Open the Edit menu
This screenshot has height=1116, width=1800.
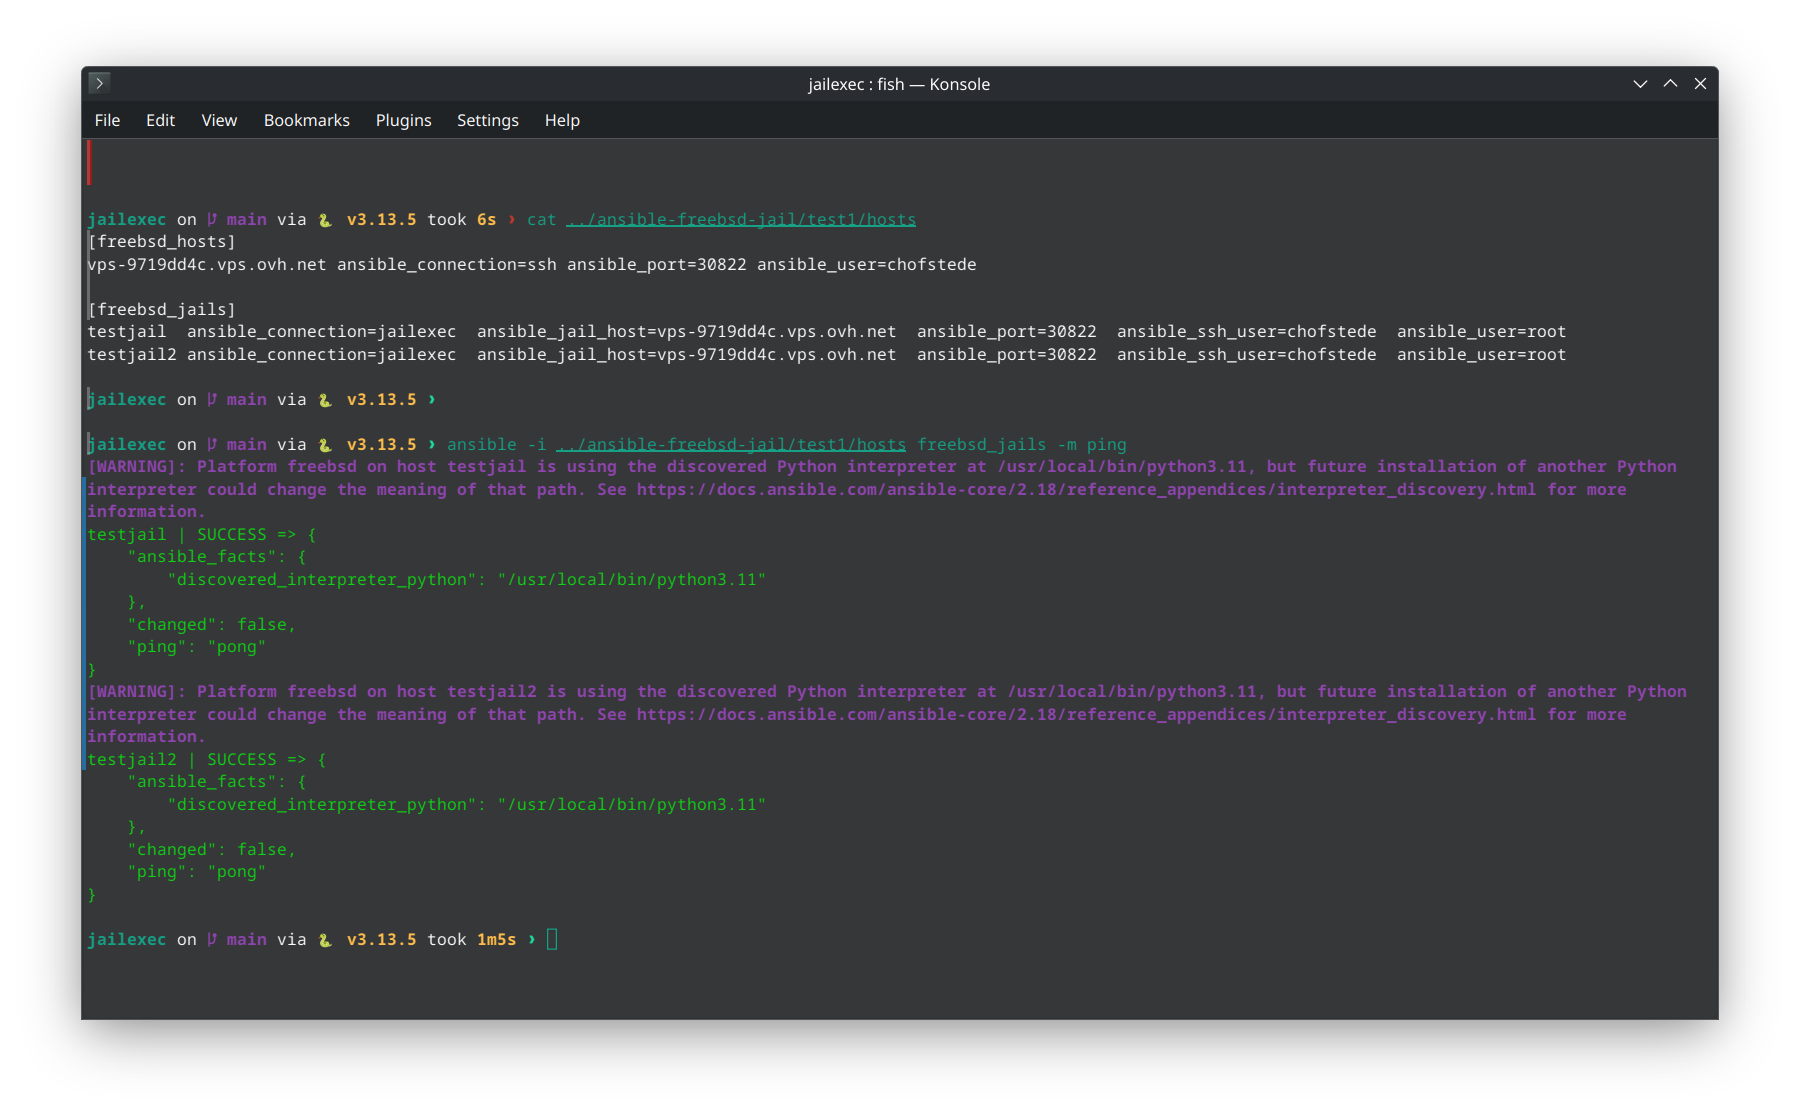click(160, 120)
